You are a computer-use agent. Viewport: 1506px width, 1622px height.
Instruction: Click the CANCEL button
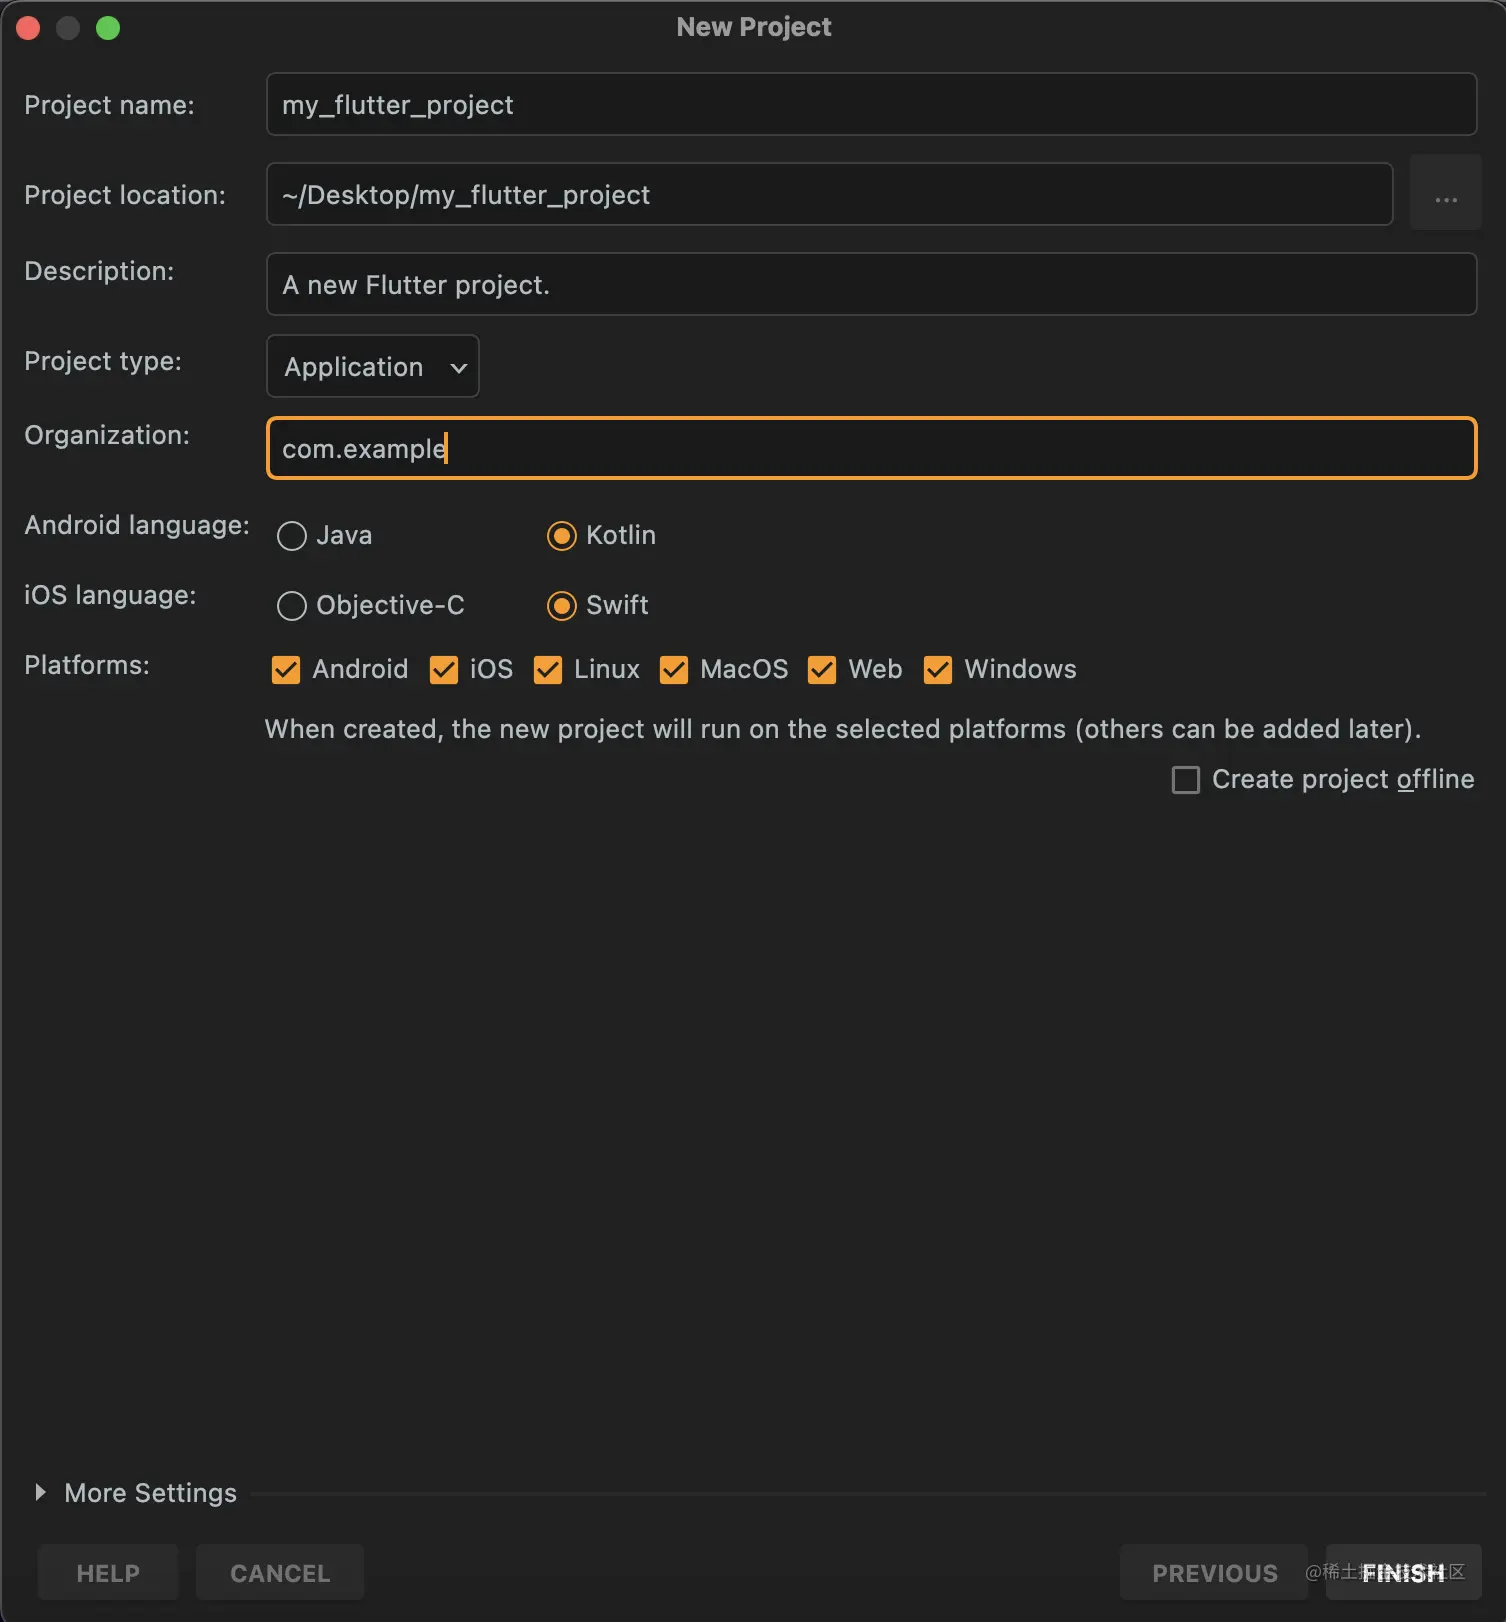click(280, 1573)
